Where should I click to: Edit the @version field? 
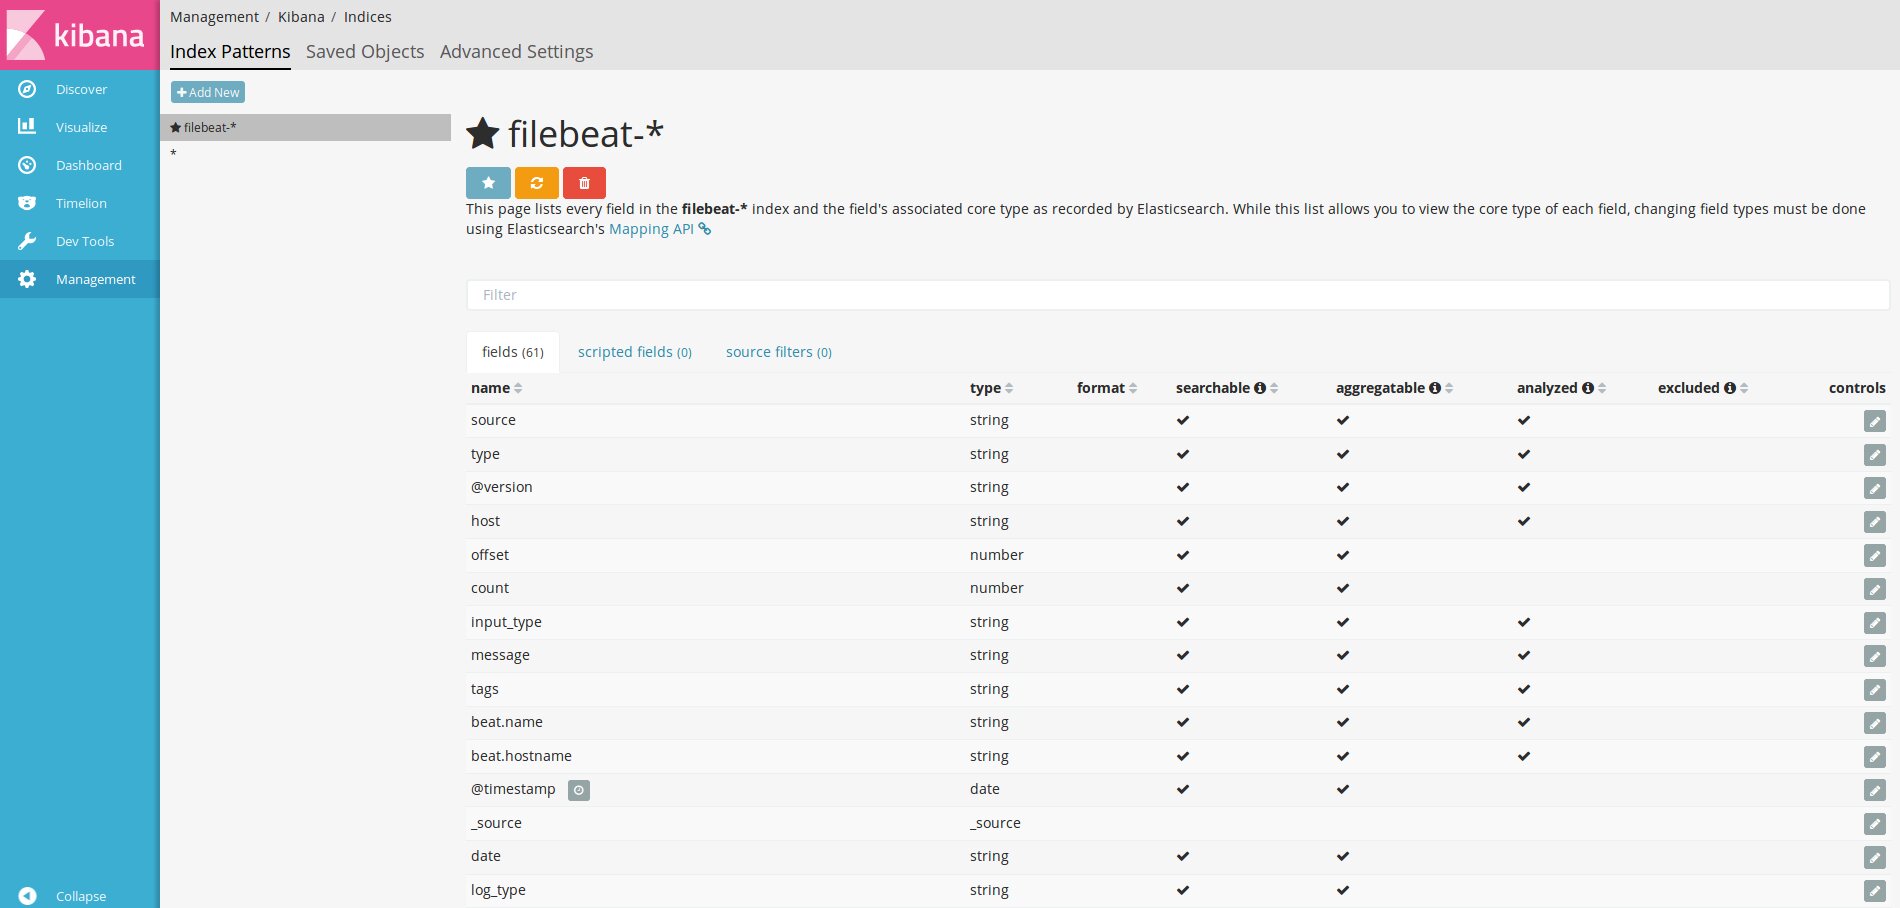(1875, 488)
